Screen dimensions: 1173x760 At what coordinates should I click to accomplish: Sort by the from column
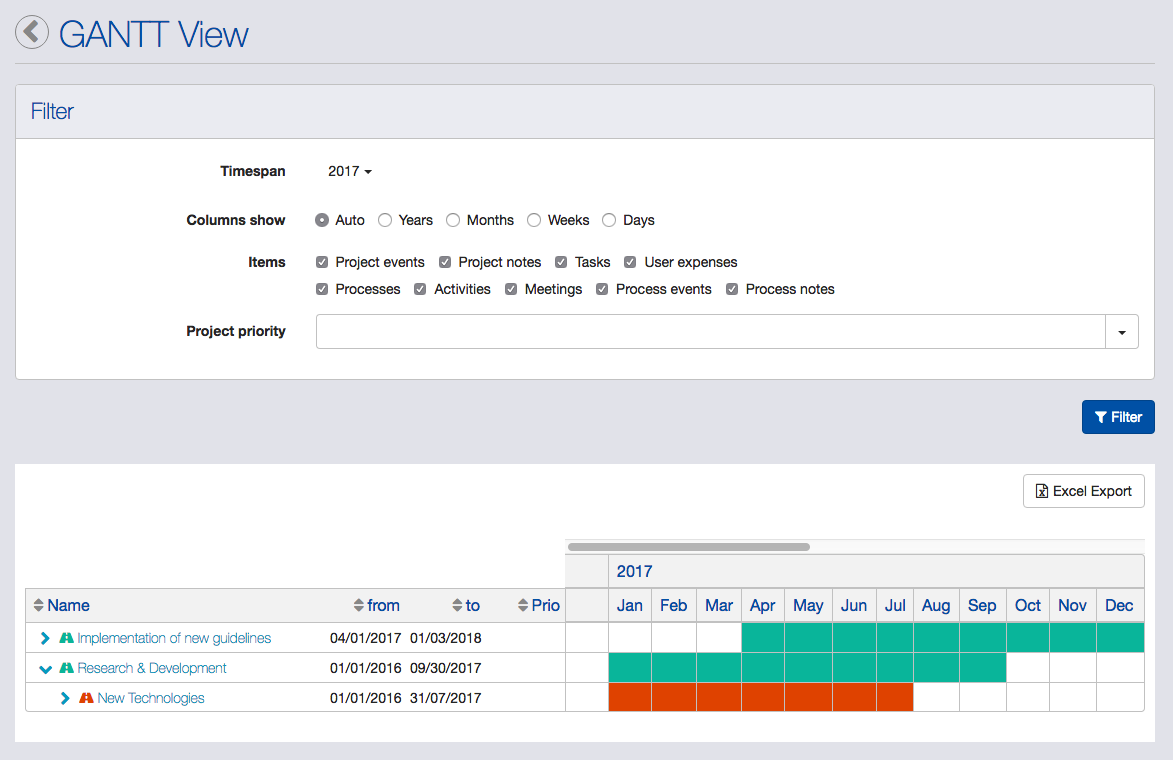click(x=376, y=605)
